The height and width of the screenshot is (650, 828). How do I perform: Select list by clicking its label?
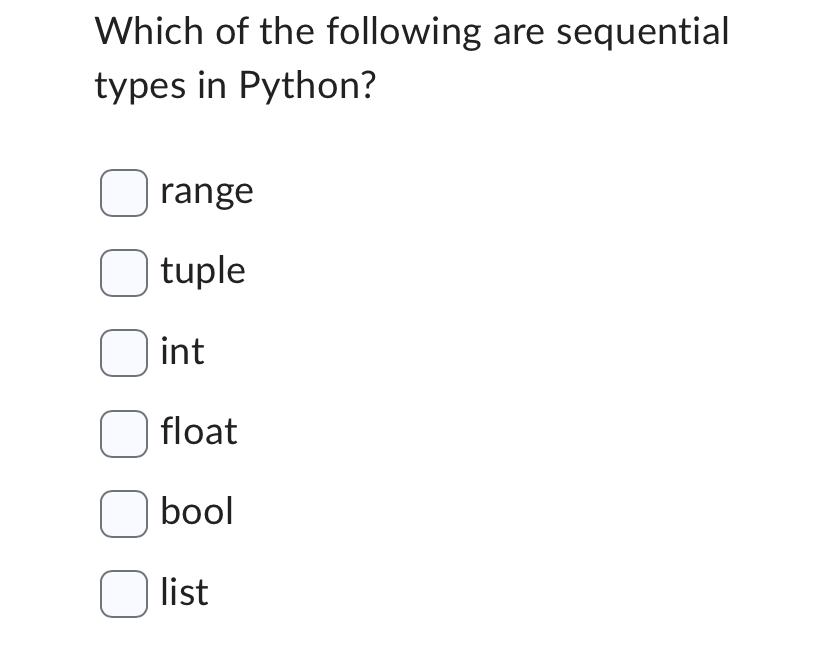[183, 592]
